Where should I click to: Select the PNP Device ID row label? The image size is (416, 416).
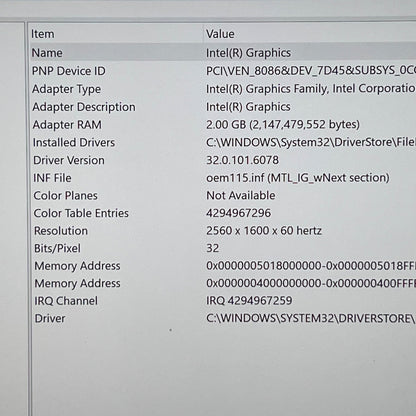click(x=69, y=71)
